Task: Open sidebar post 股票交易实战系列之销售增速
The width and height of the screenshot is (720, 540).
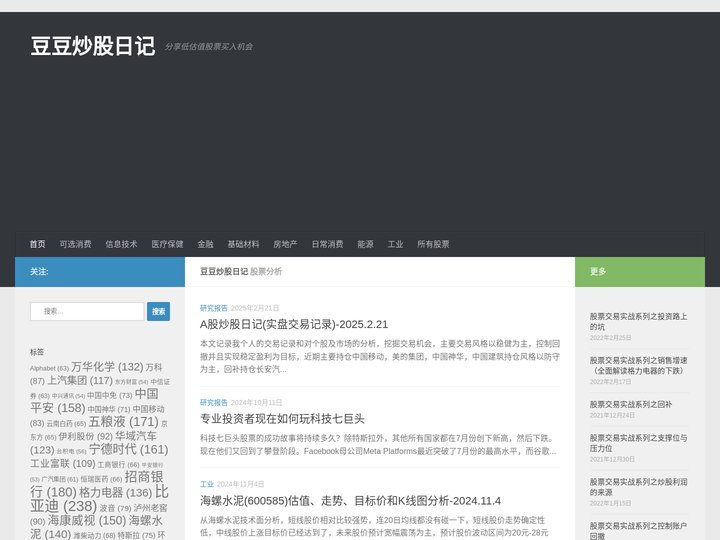Action: pos(638,366)
